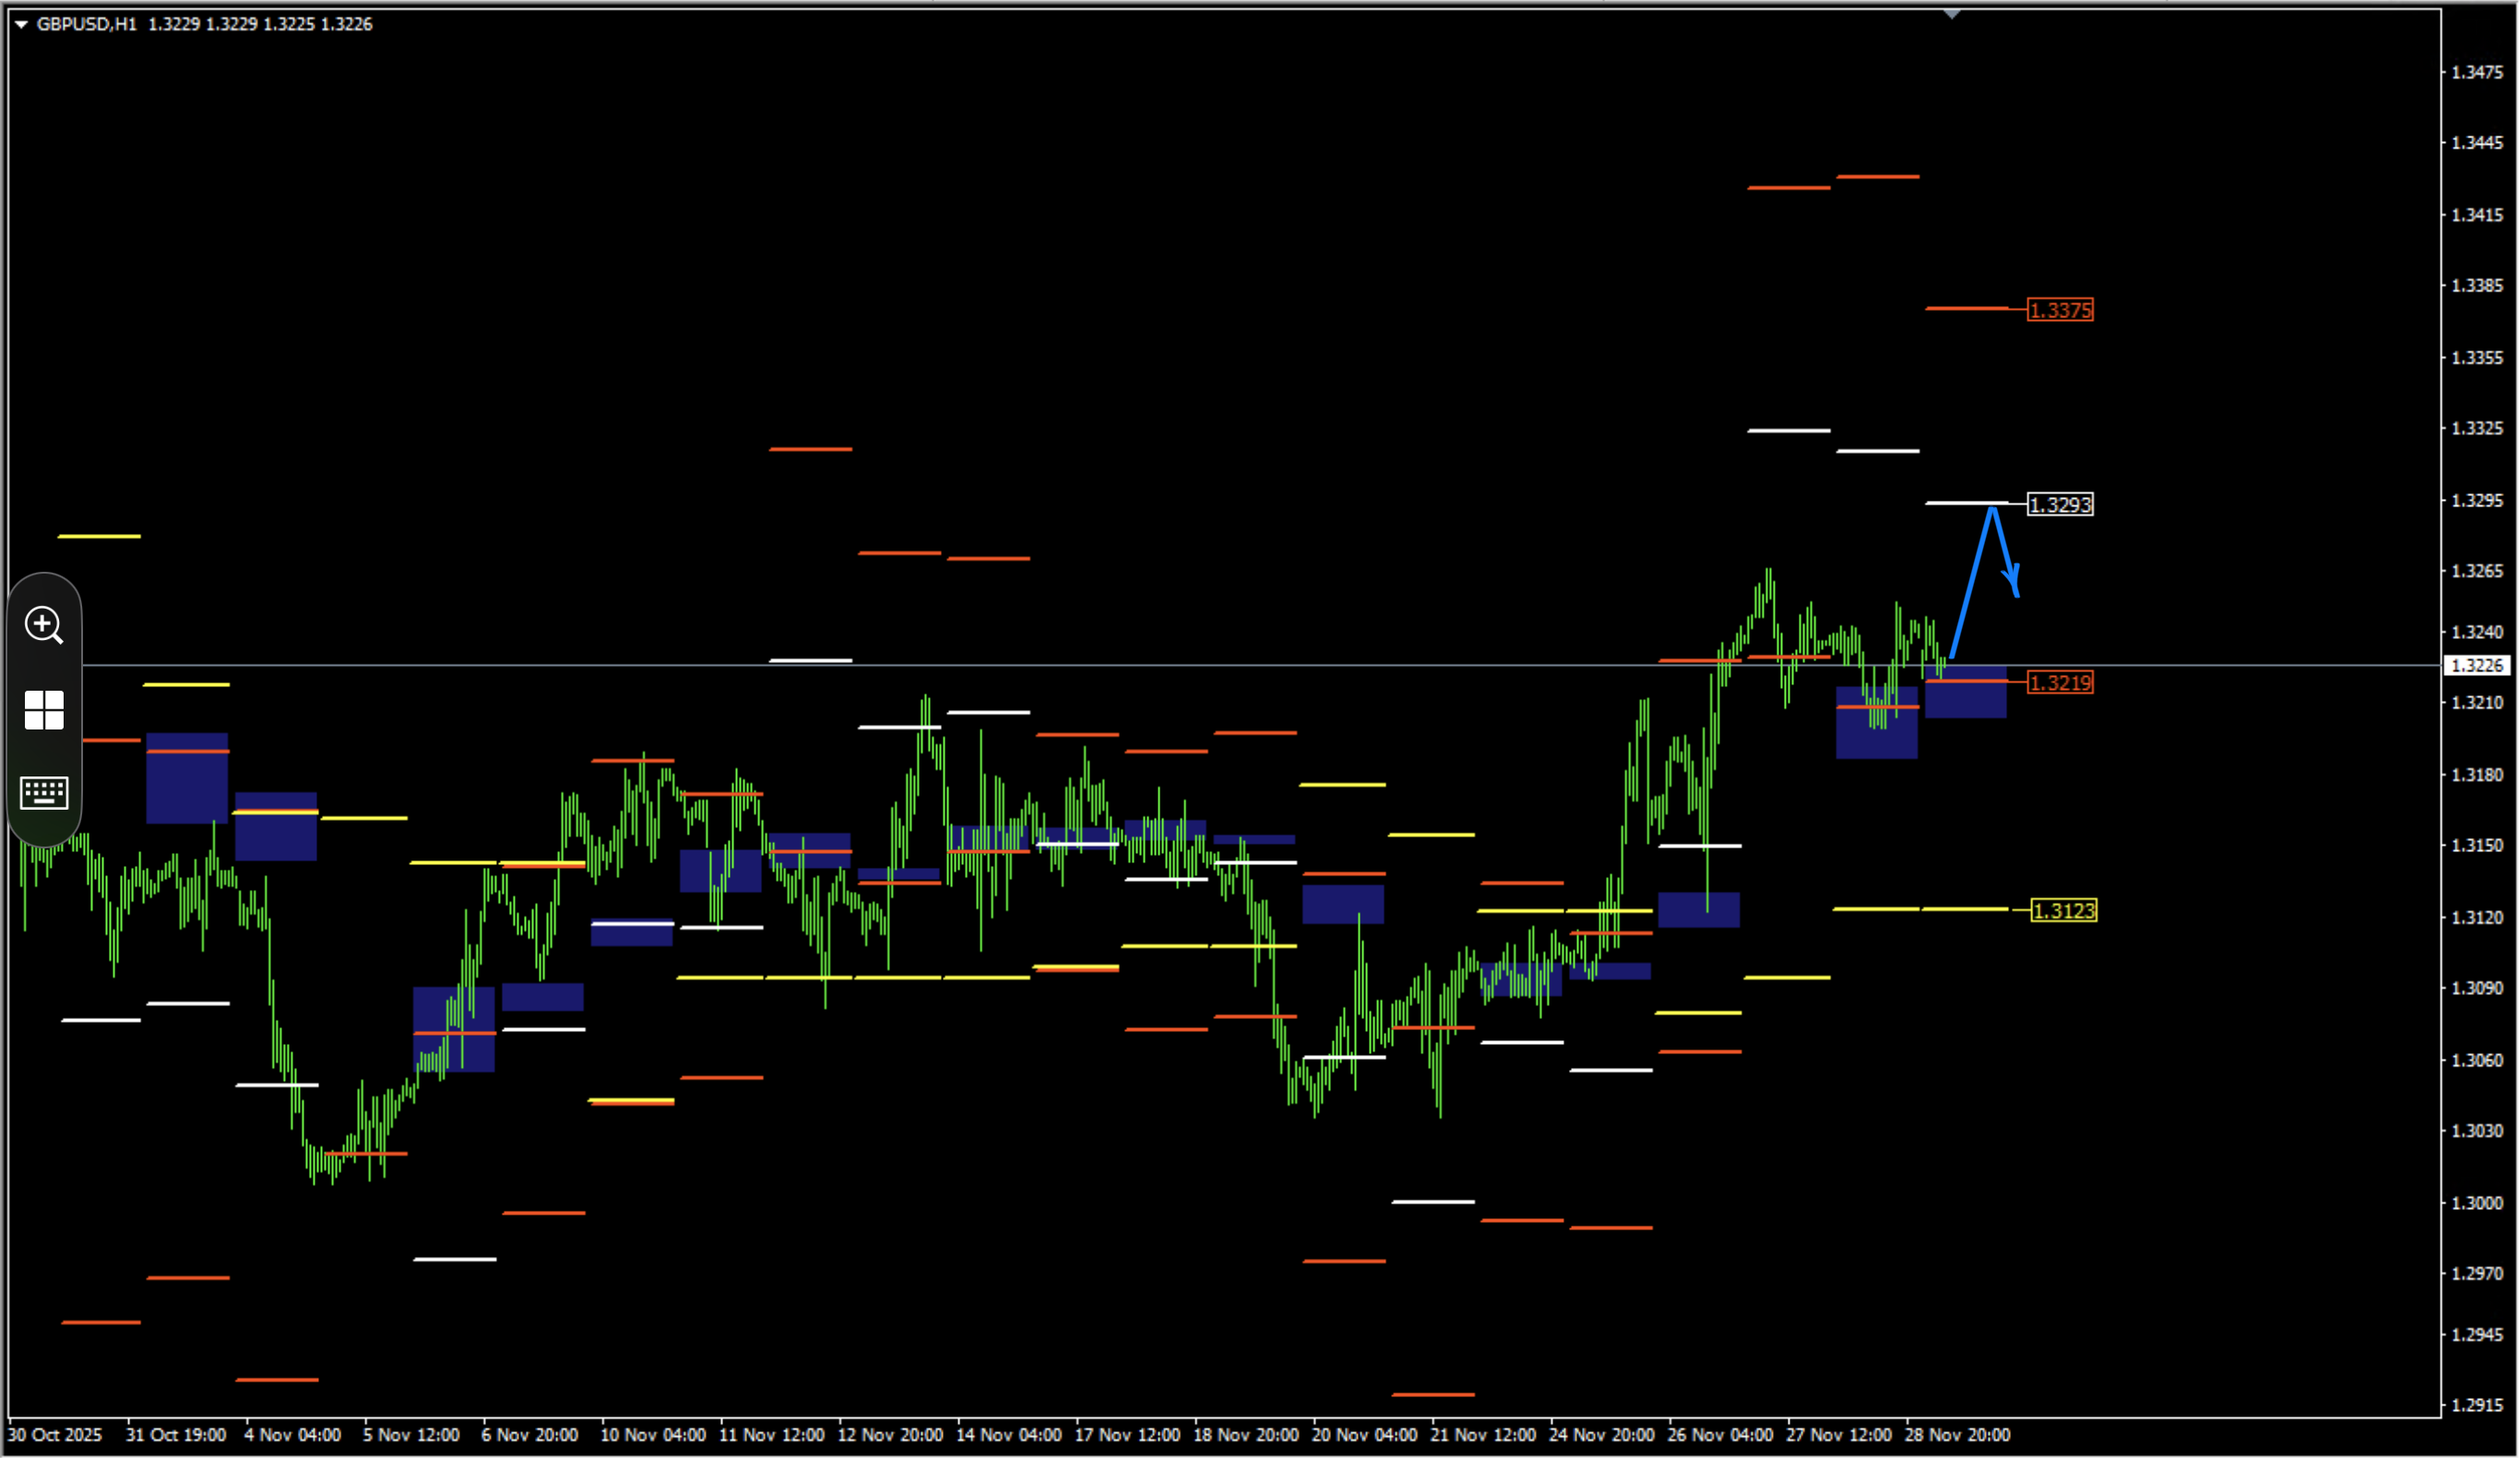
Task: Click the current price tag 1.3226
Action: point(2477,665)
